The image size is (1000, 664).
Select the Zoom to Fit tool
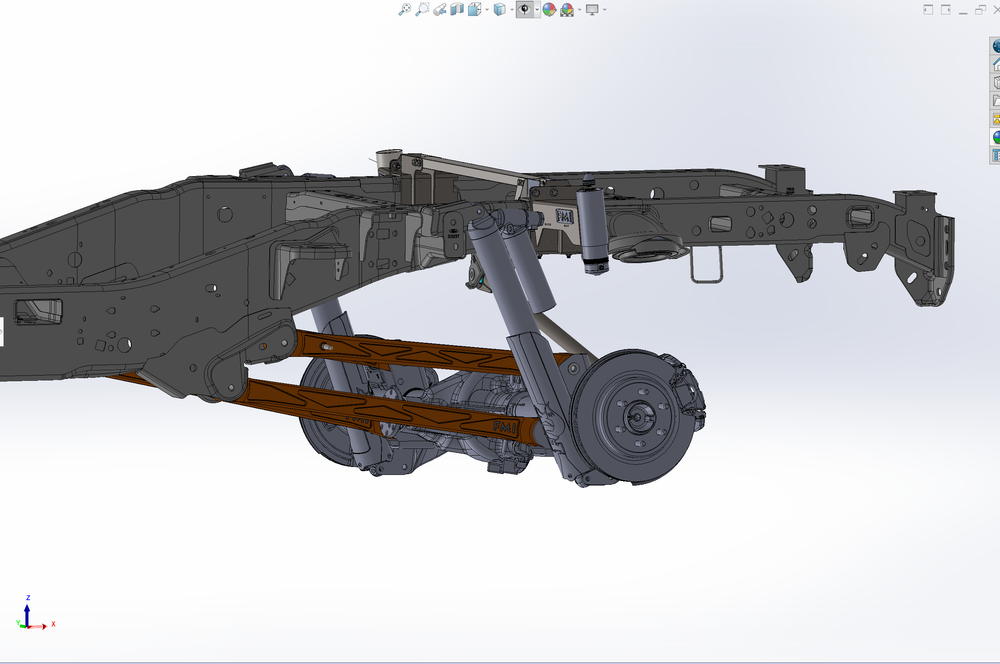coord(404,10)
